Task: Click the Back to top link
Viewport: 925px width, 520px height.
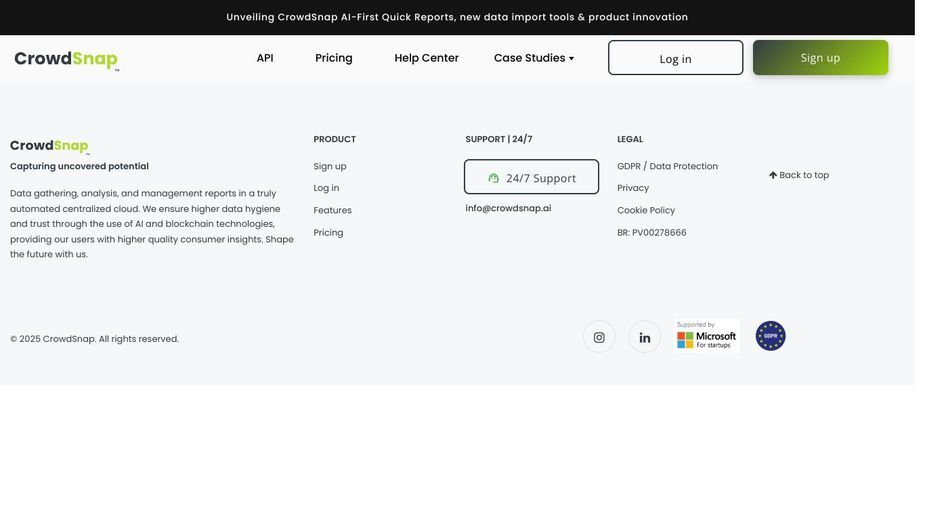Action: [x=799, y=175]
